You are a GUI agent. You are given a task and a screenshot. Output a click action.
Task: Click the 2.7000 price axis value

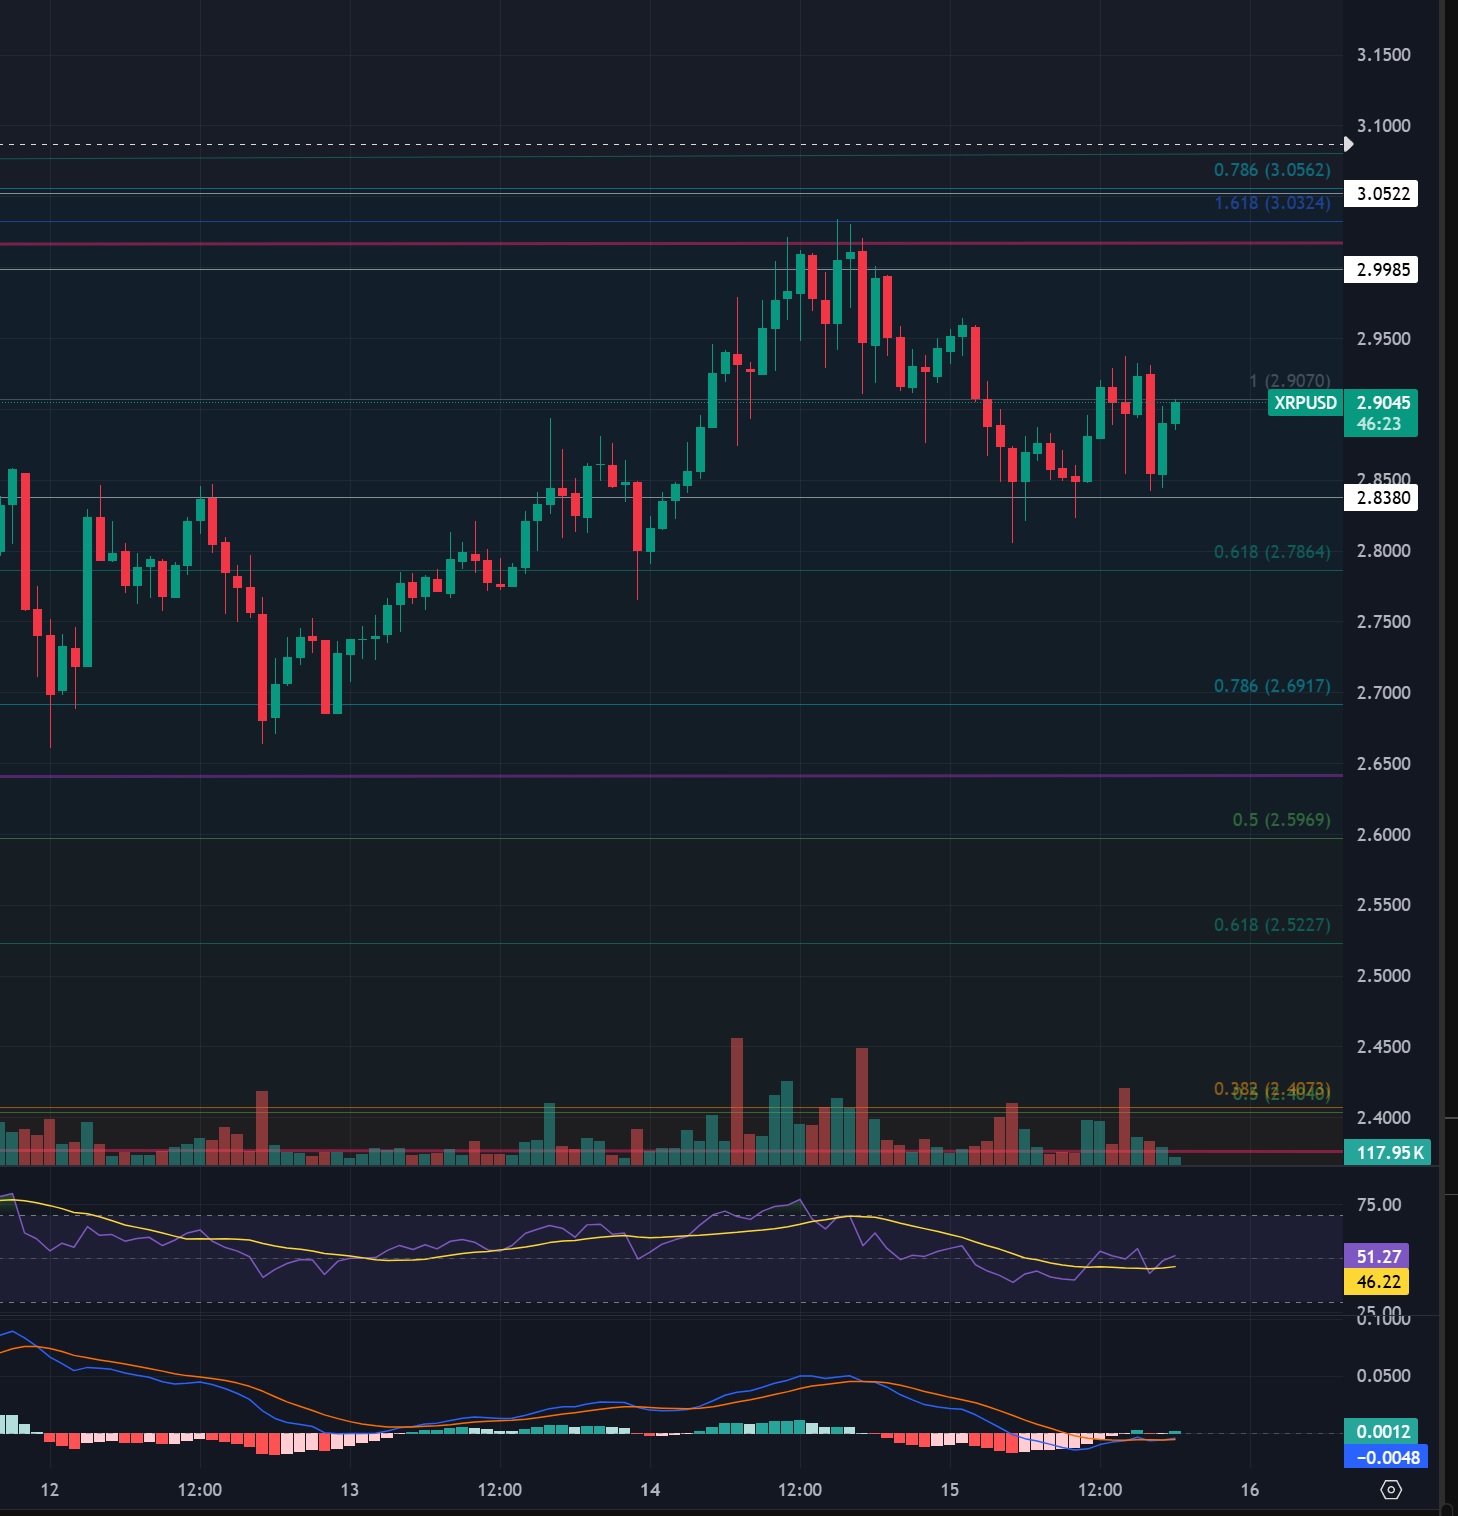pyautogui.click(x=1383, y=693)
